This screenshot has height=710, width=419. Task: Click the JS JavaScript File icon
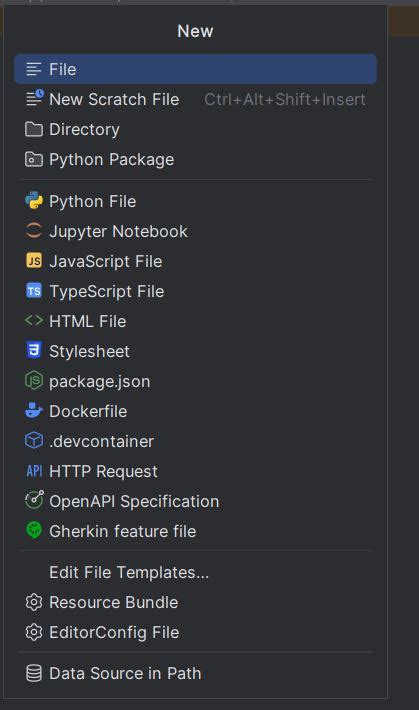(34, 261)
